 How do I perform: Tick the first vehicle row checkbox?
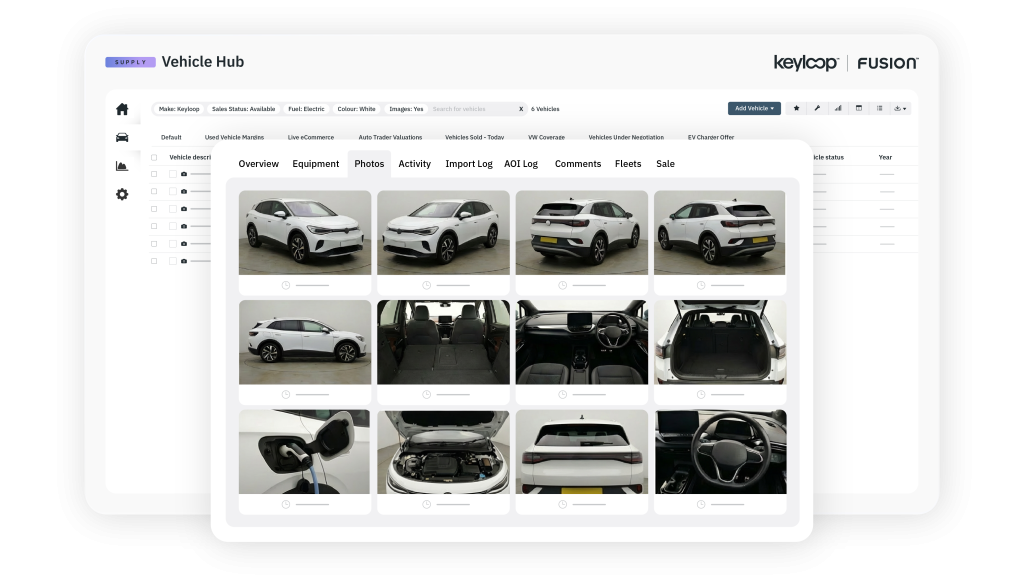click(x=154, y=174)
